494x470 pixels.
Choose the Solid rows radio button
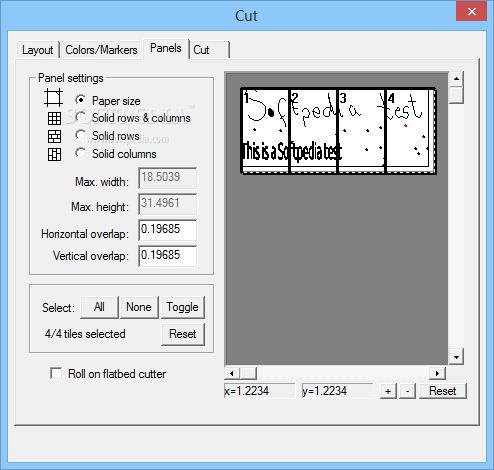pos(81,135)
